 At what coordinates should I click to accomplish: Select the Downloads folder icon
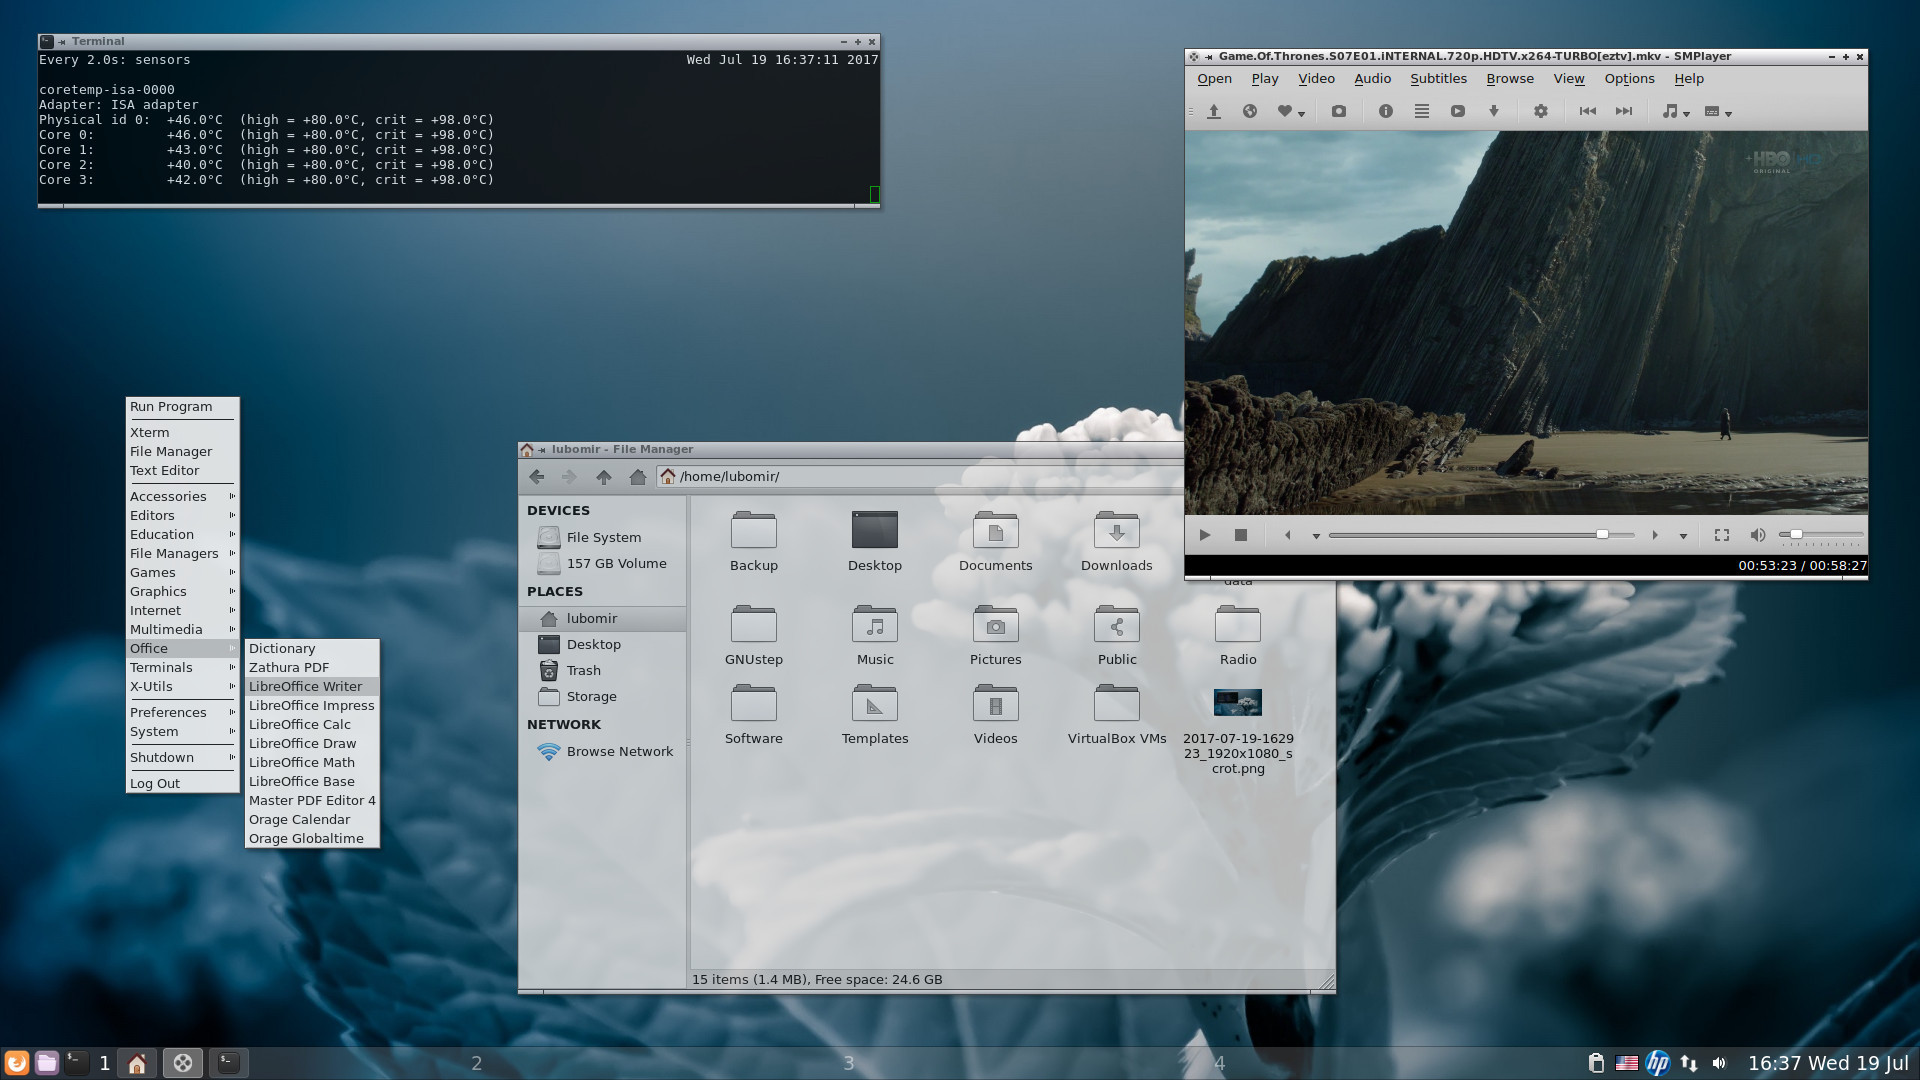1116,530
